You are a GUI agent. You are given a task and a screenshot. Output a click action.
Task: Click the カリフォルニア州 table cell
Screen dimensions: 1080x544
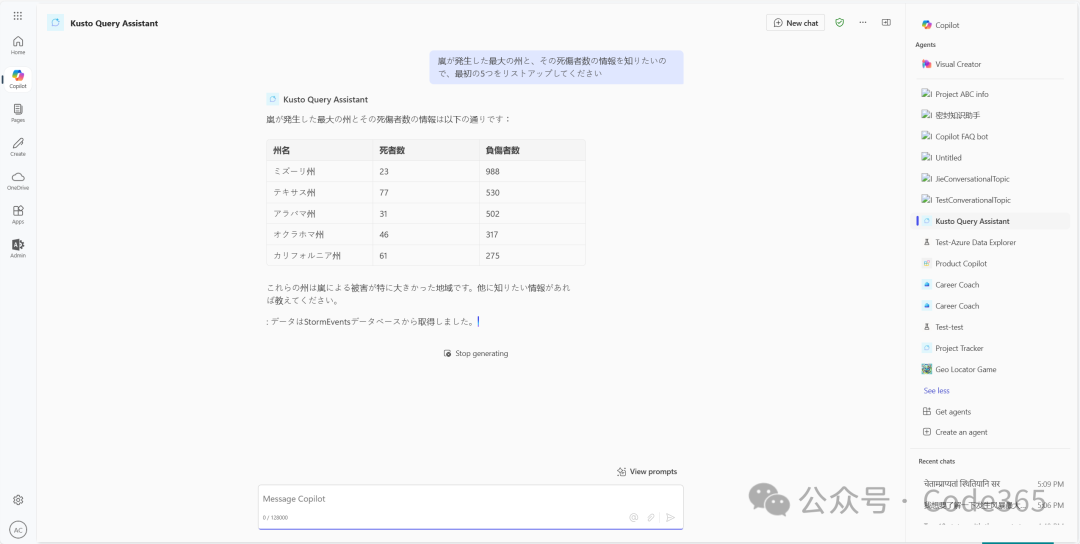(x=320, y=255)
